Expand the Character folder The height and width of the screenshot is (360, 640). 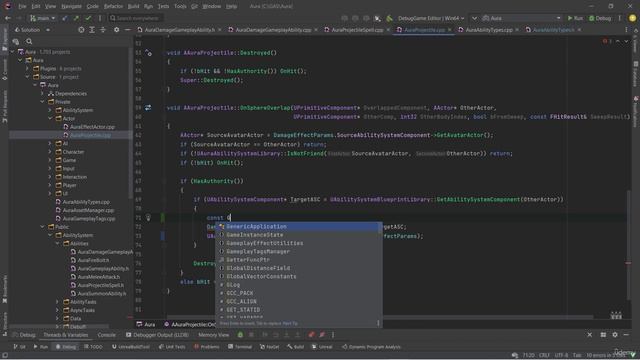tap(50, 151)
